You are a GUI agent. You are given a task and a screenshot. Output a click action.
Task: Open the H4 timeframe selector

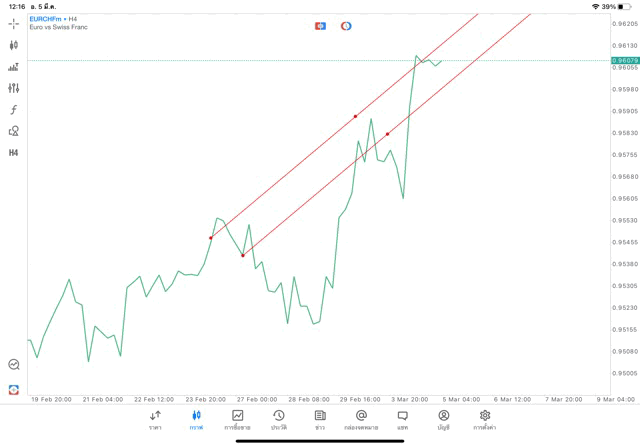pos(14,153)
